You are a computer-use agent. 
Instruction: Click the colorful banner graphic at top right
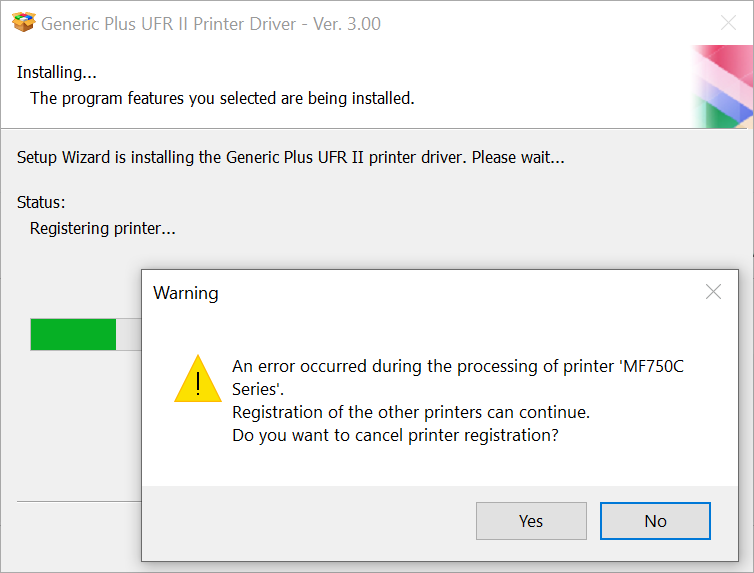[x=722, y=86]
